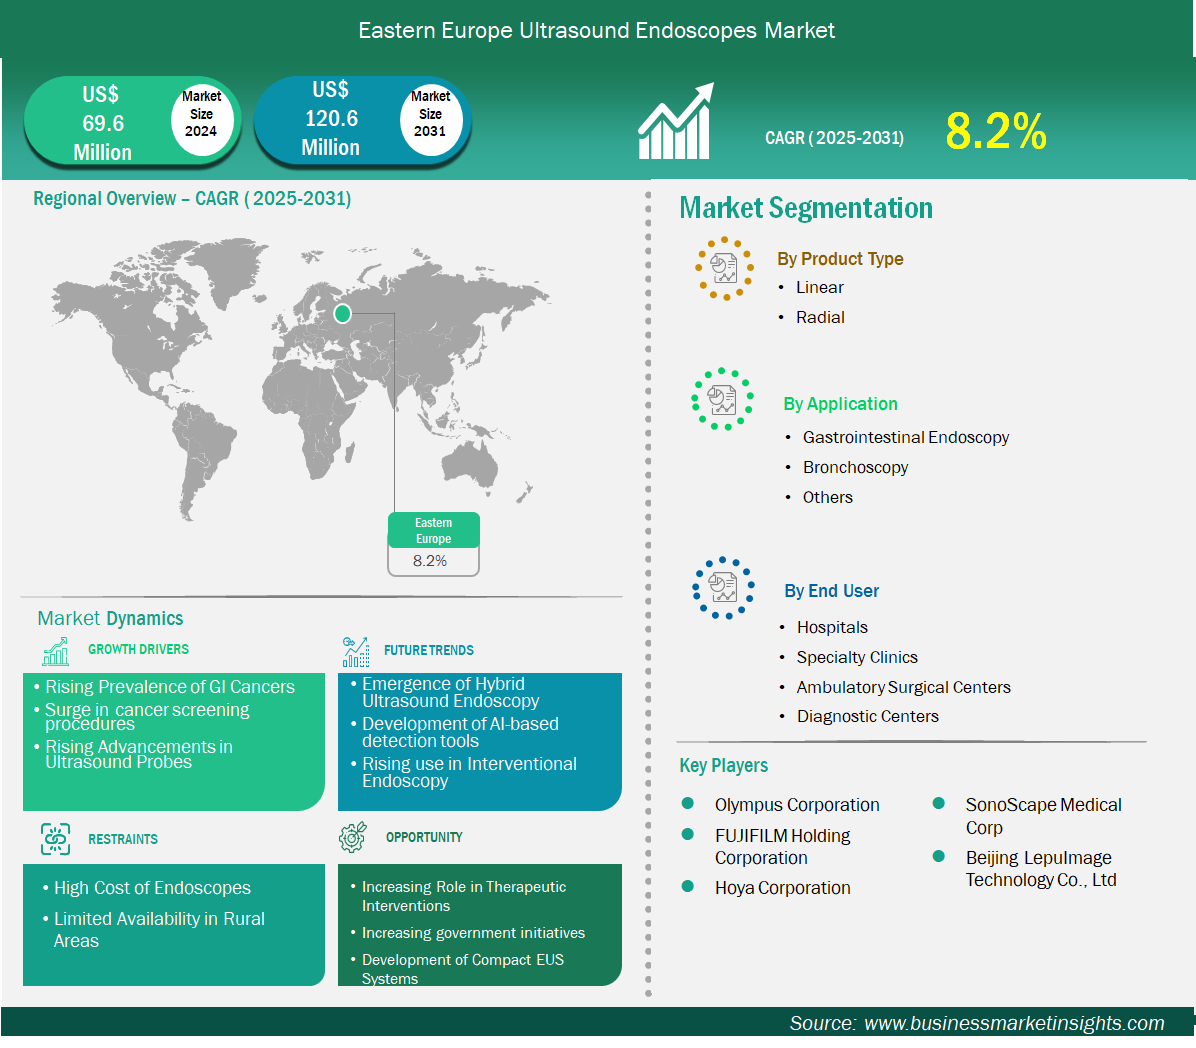Screen dimensions: 1196x1048
Task: Click the Growth Drivers chart icon
Action: [x=56, y=651]
